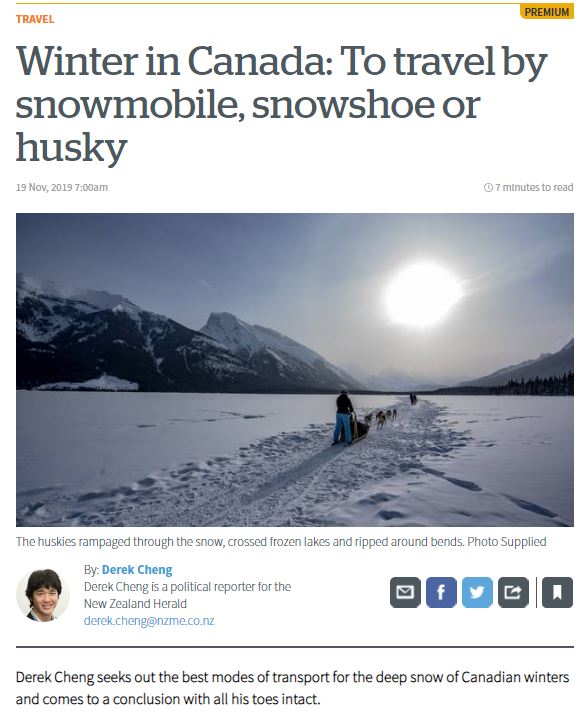Open the TRAVEL section link
The image size is (580, 719).
tap(35, 19)
